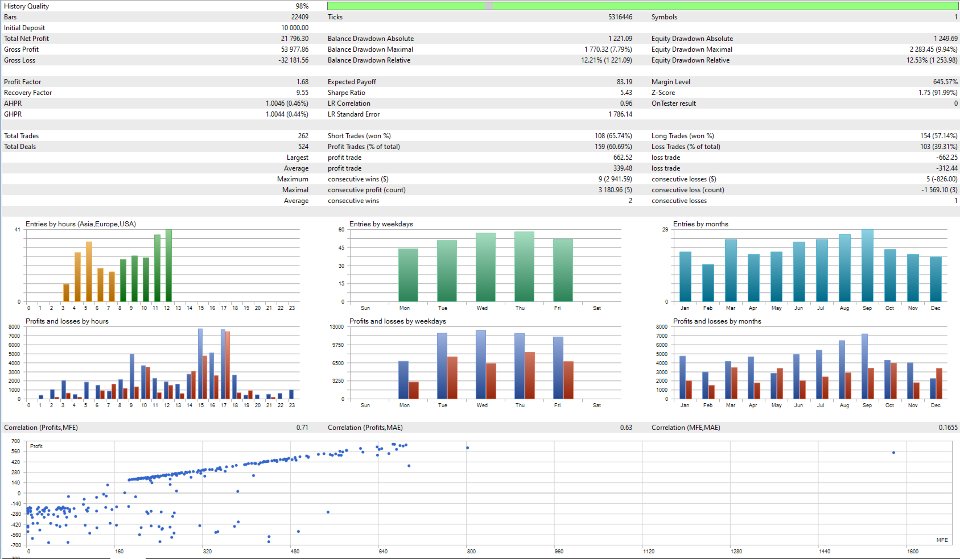Click the Sep bar in Entries by months
This screenshot has height=559, width=960.
pos(868,266)
